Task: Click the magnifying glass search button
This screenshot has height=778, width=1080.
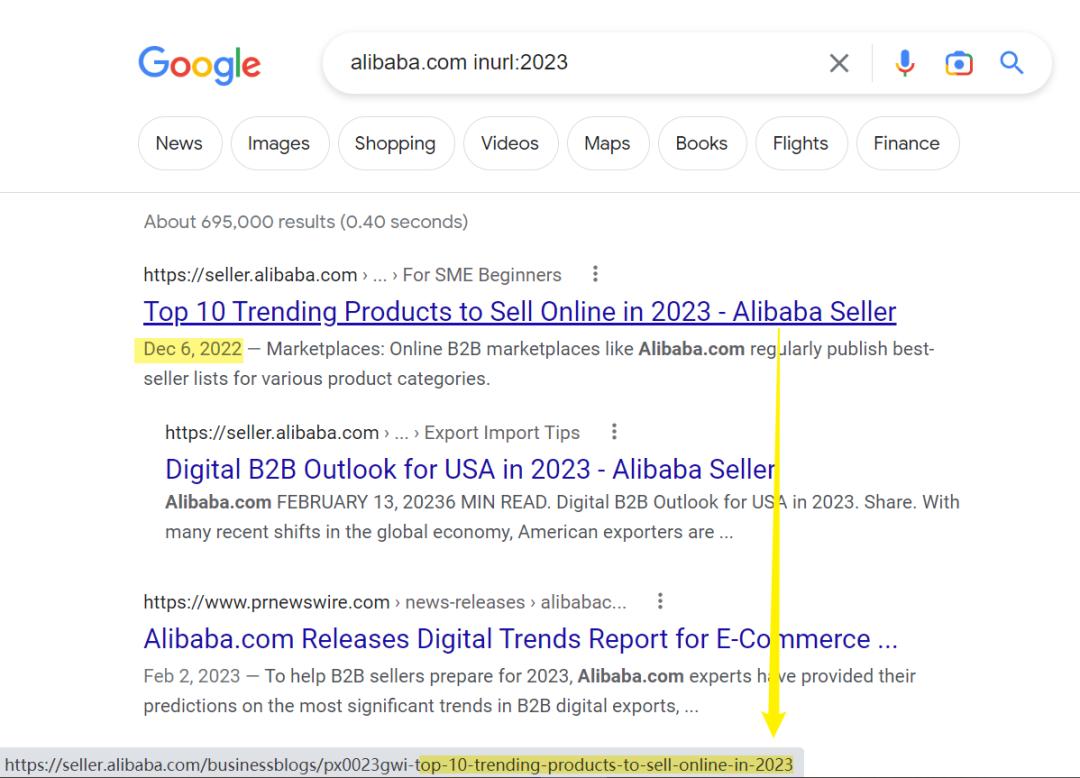Action: point(1012,63)
